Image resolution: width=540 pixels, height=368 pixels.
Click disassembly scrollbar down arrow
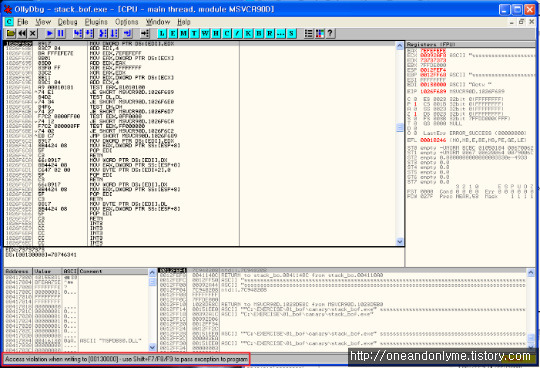pos(399,241)
